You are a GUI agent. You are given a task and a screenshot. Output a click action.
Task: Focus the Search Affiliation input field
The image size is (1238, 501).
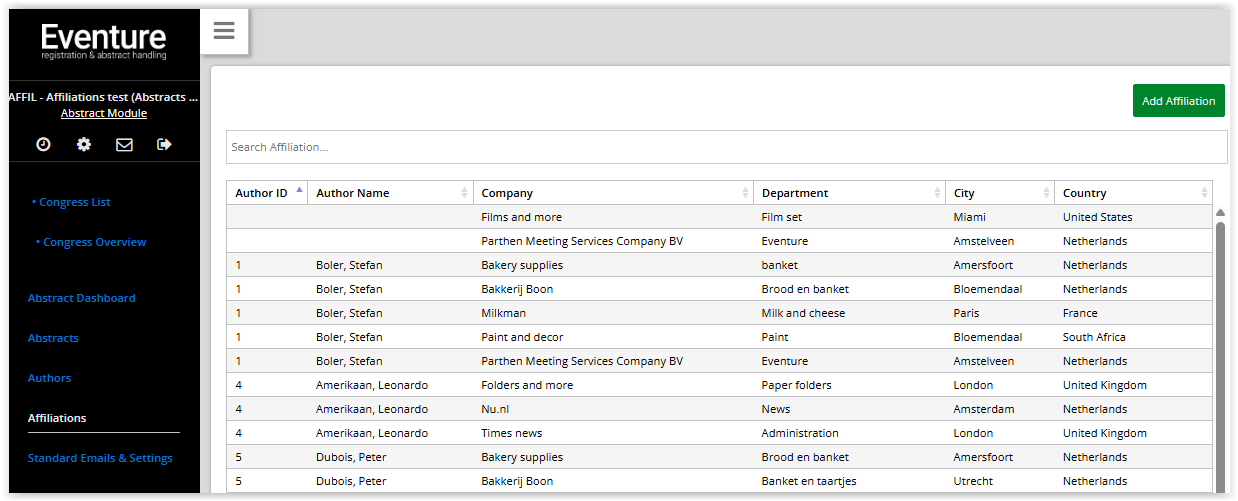point(726,147)
